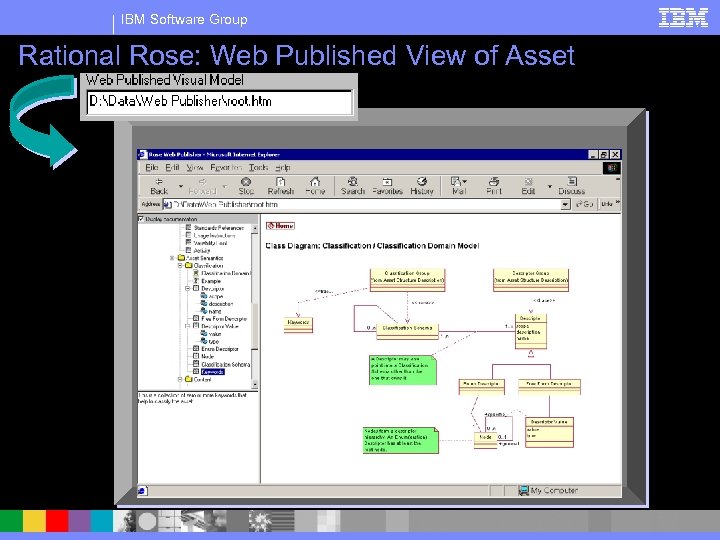Click the Descriptor class icon in tree
This screenshot has height=540, width=720.
coord(196,288)
